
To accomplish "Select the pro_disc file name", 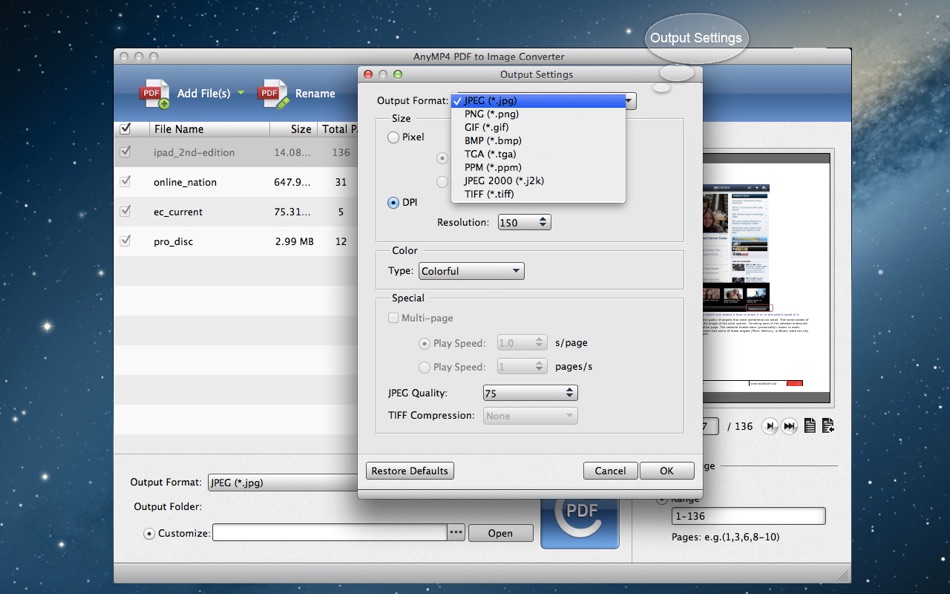I will [173, 241].
